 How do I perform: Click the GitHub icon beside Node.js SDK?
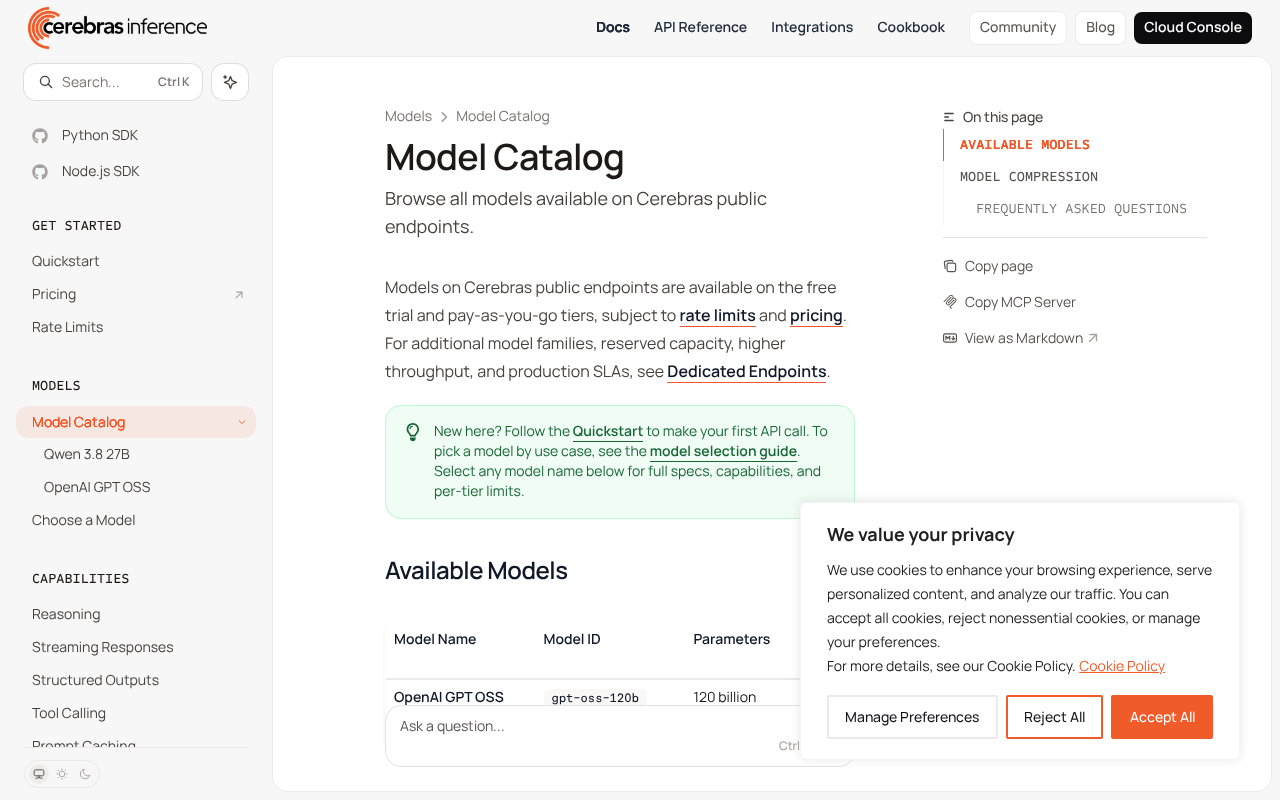(40, 172)
